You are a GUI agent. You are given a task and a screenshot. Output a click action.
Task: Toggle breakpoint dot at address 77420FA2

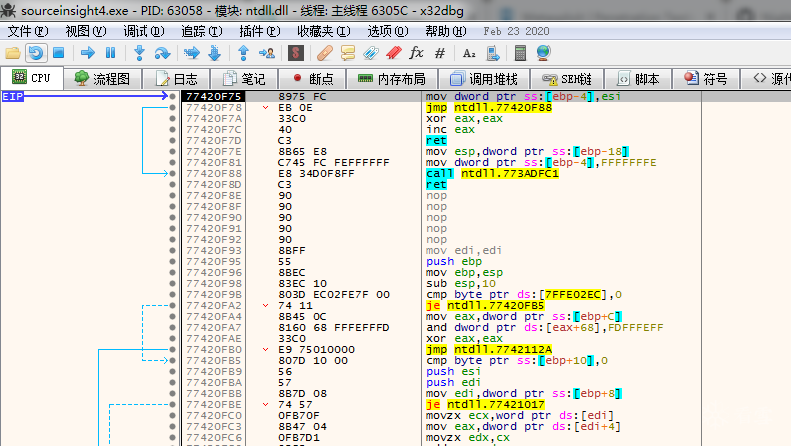point(173,306)
